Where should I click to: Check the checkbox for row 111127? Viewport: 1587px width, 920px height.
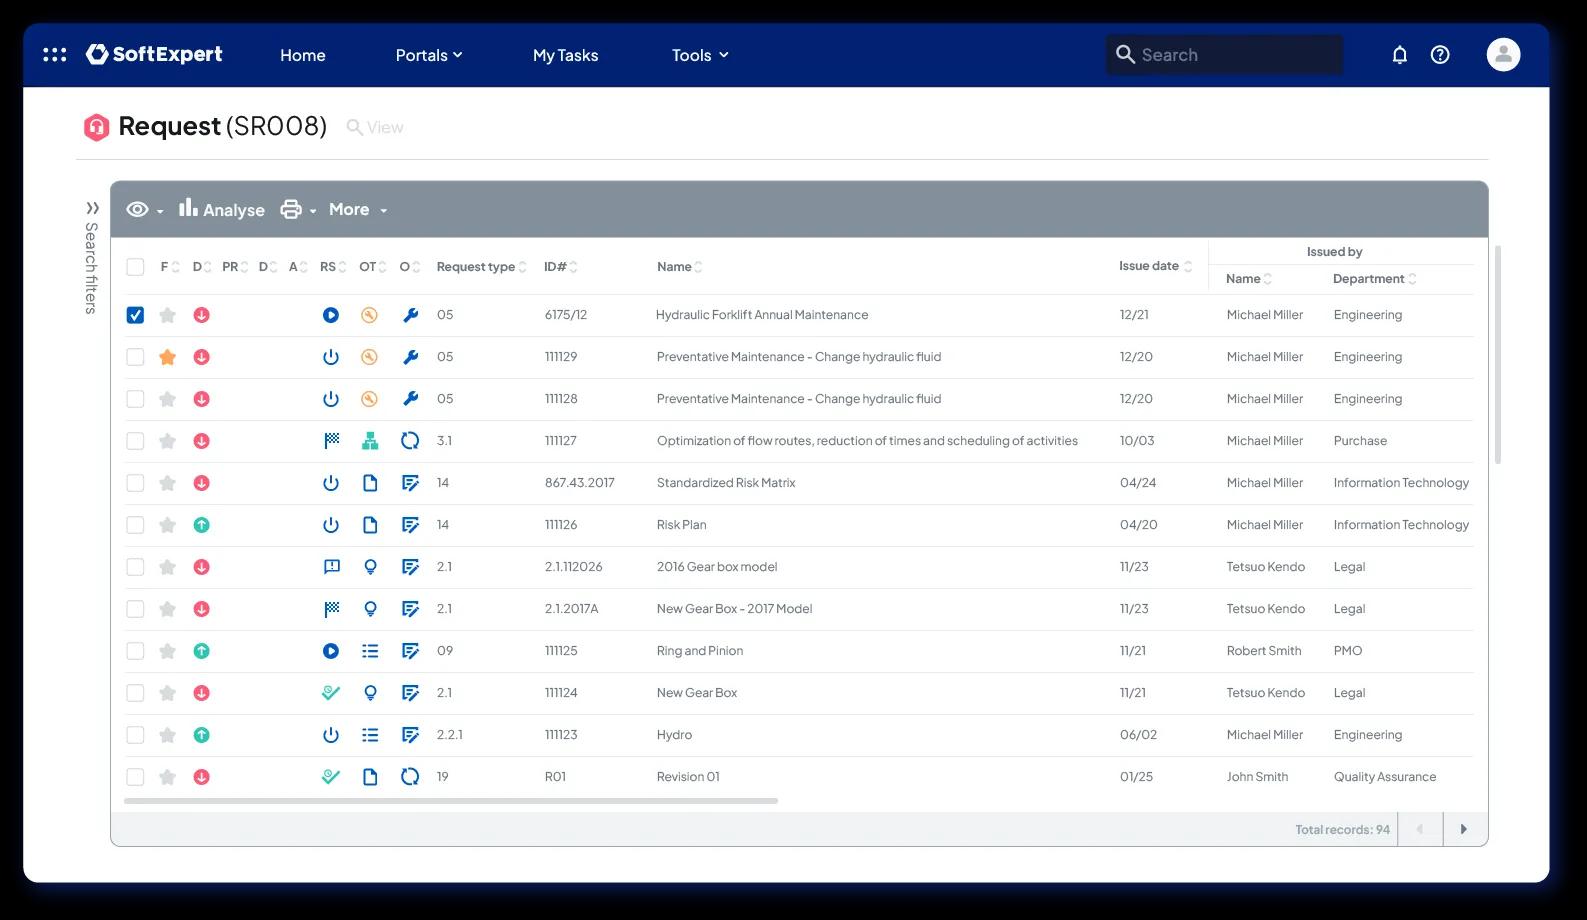pyautogui.click(x=135, y=441)
